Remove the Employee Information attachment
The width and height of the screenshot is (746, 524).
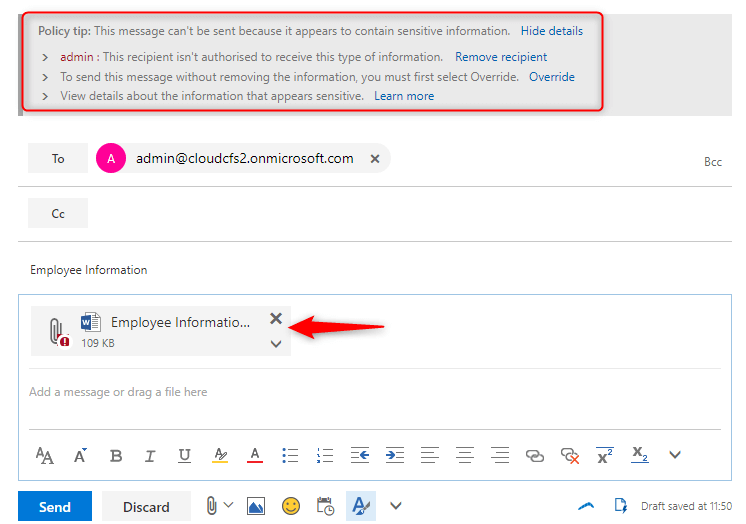[276, 318]
